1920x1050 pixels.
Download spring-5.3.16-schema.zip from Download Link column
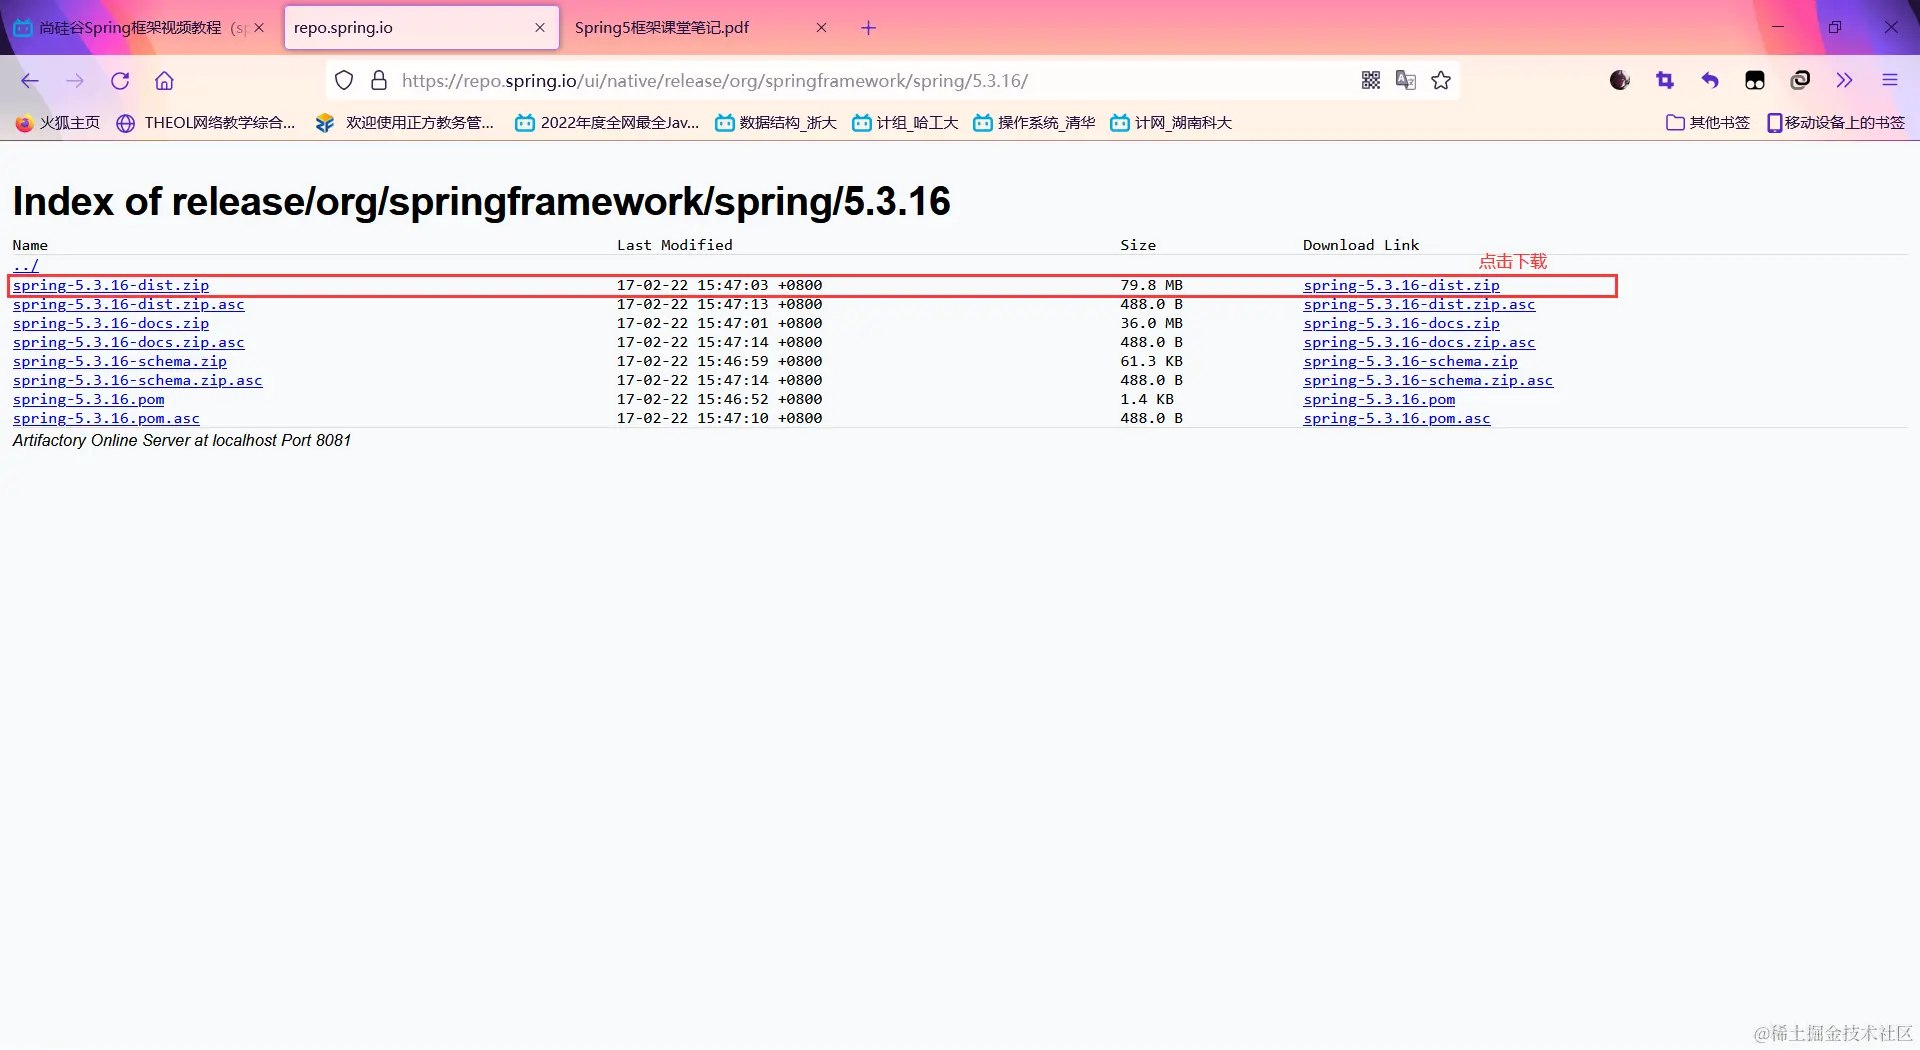pos(1410,361)
